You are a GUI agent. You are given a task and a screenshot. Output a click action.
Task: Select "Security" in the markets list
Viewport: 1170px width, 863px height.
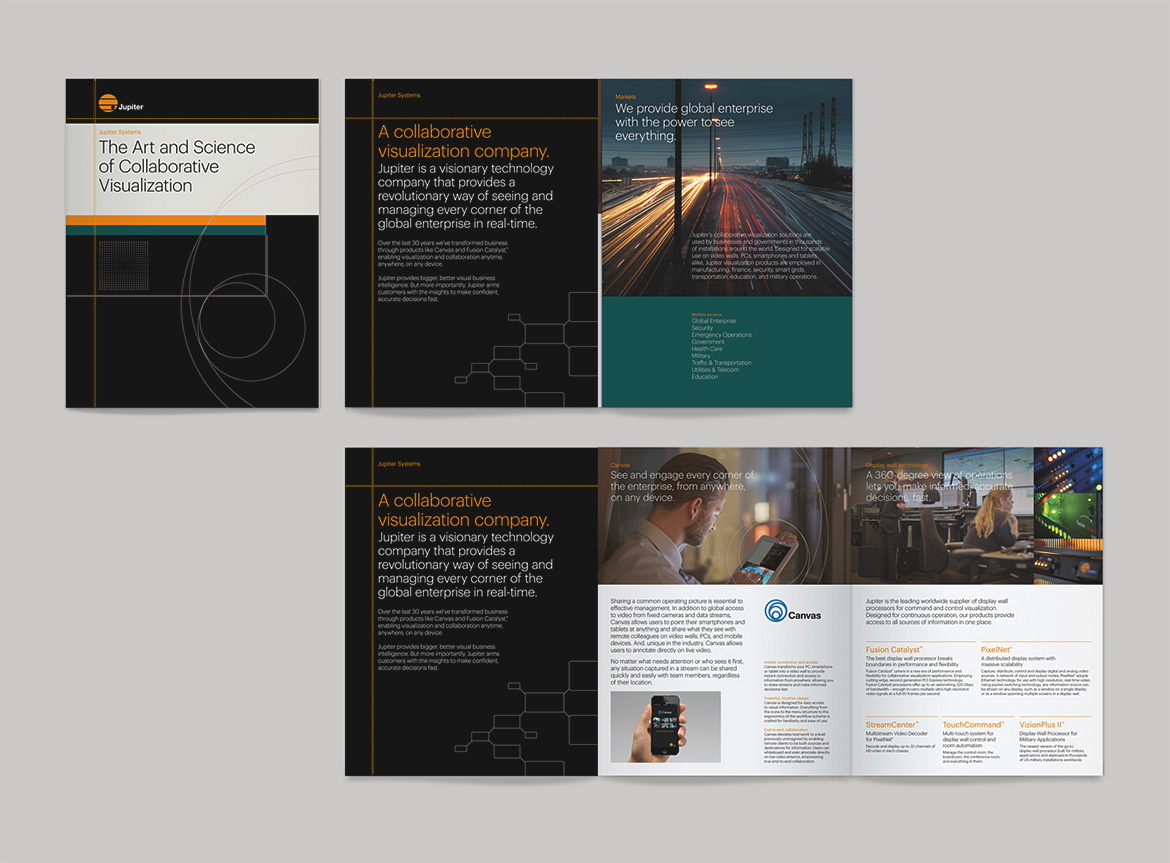(x=702, y=328)
